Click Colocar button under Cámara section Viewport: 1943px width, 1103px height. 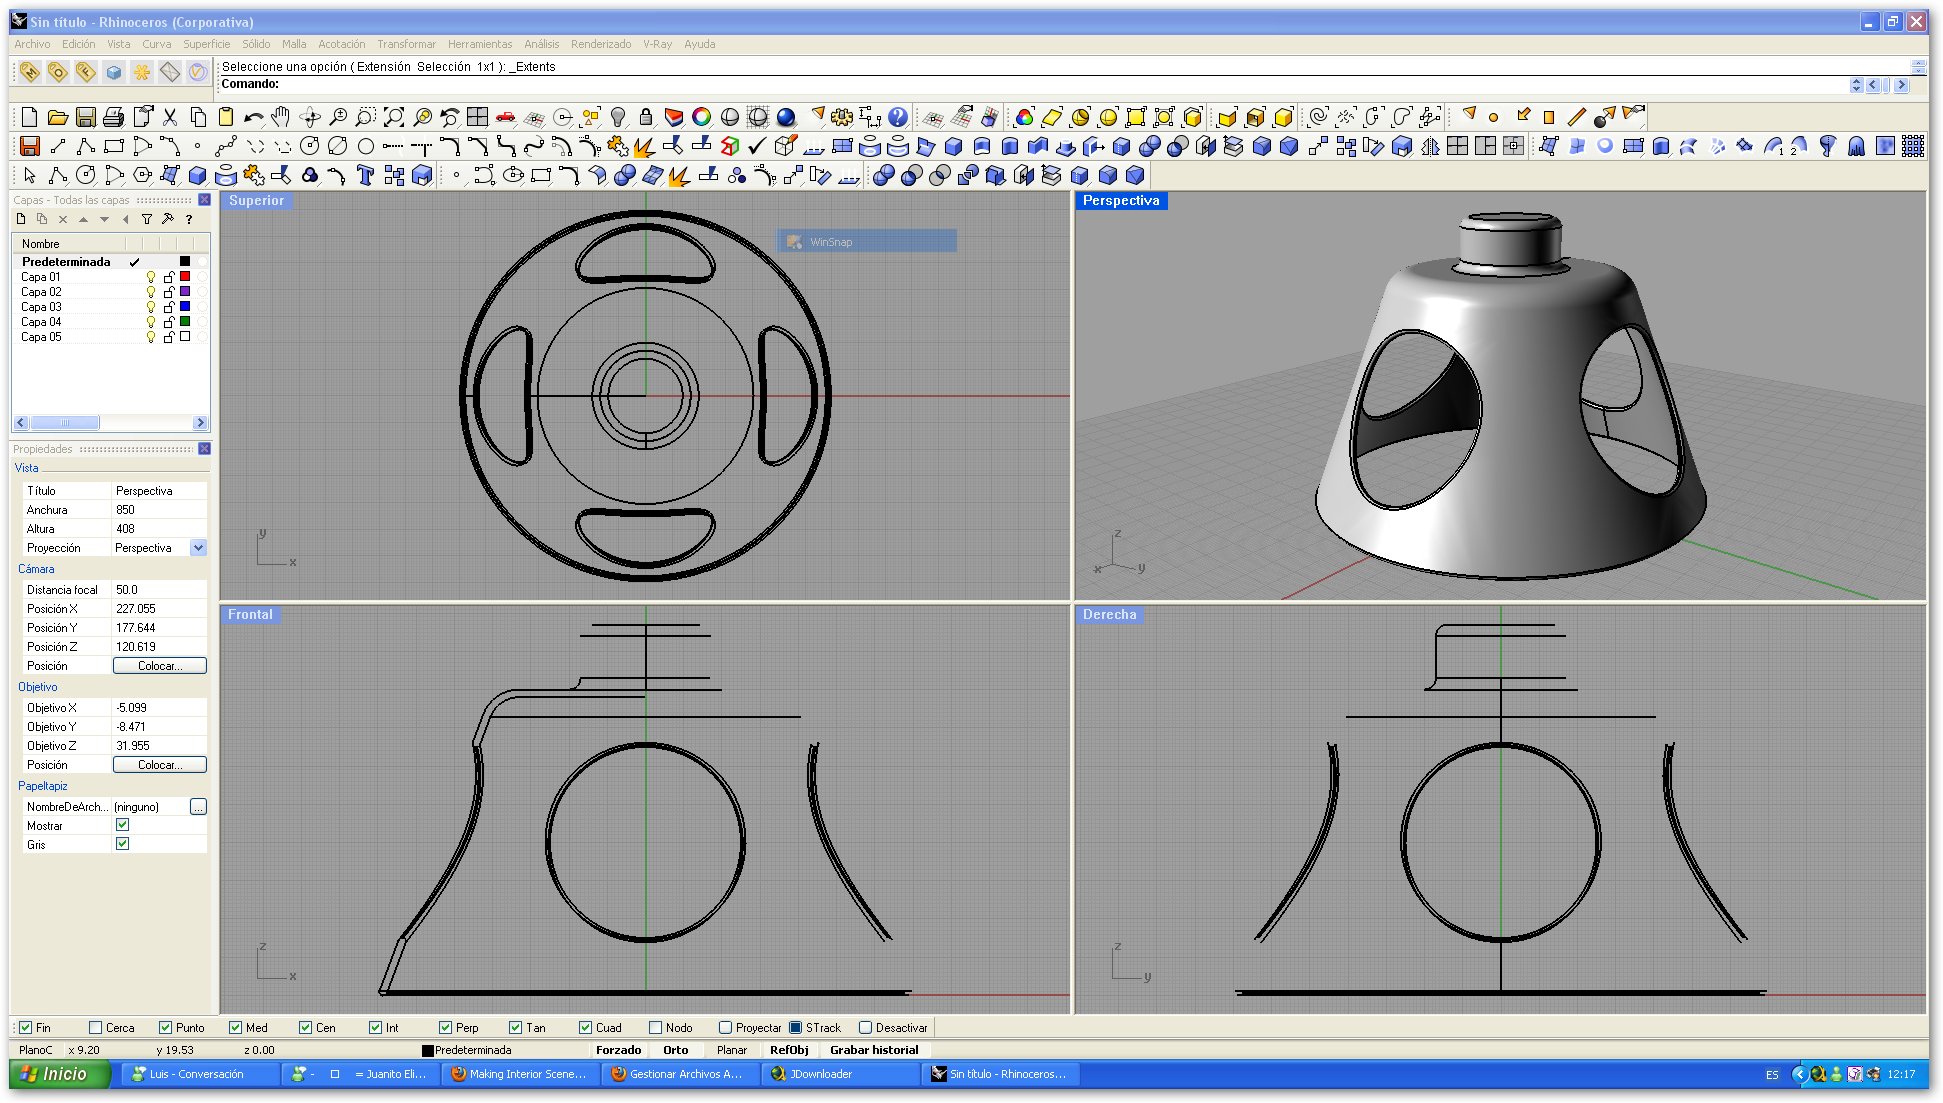pos(159,666)
